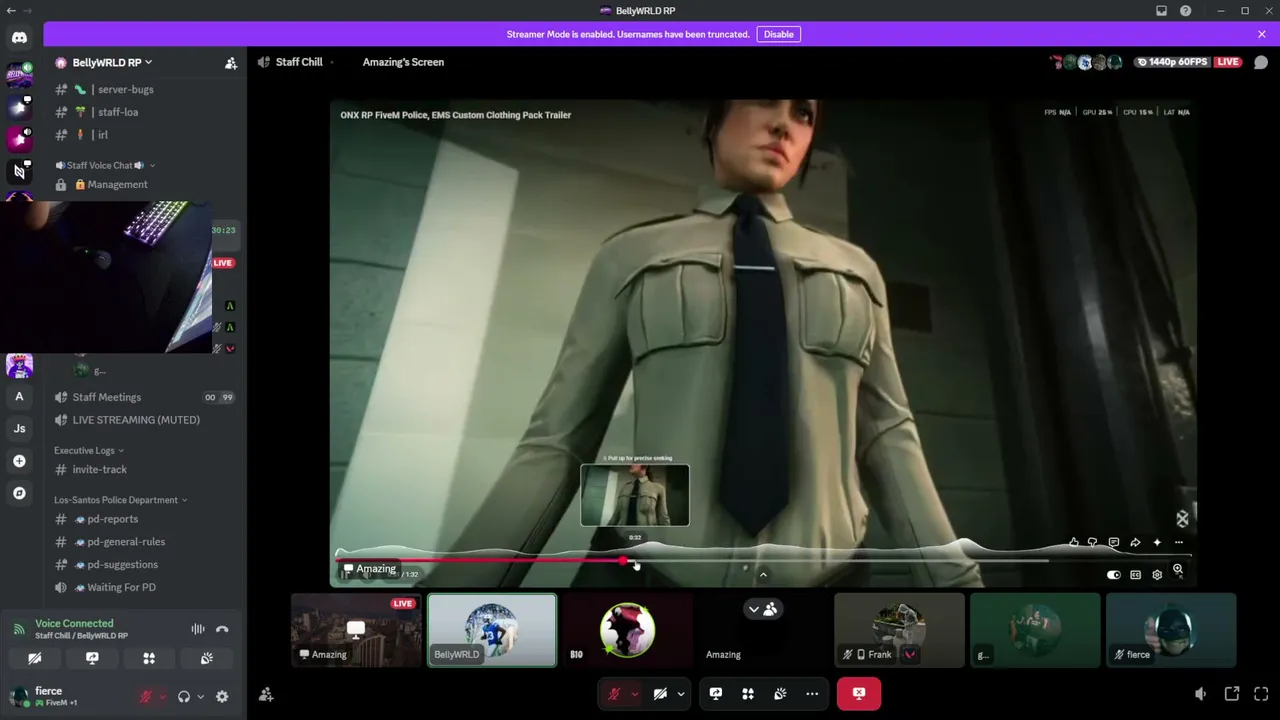The width and height of the screenshot is (1280, 720).
Task: Start an activity from the voice panel
Action: click(149, 658)
